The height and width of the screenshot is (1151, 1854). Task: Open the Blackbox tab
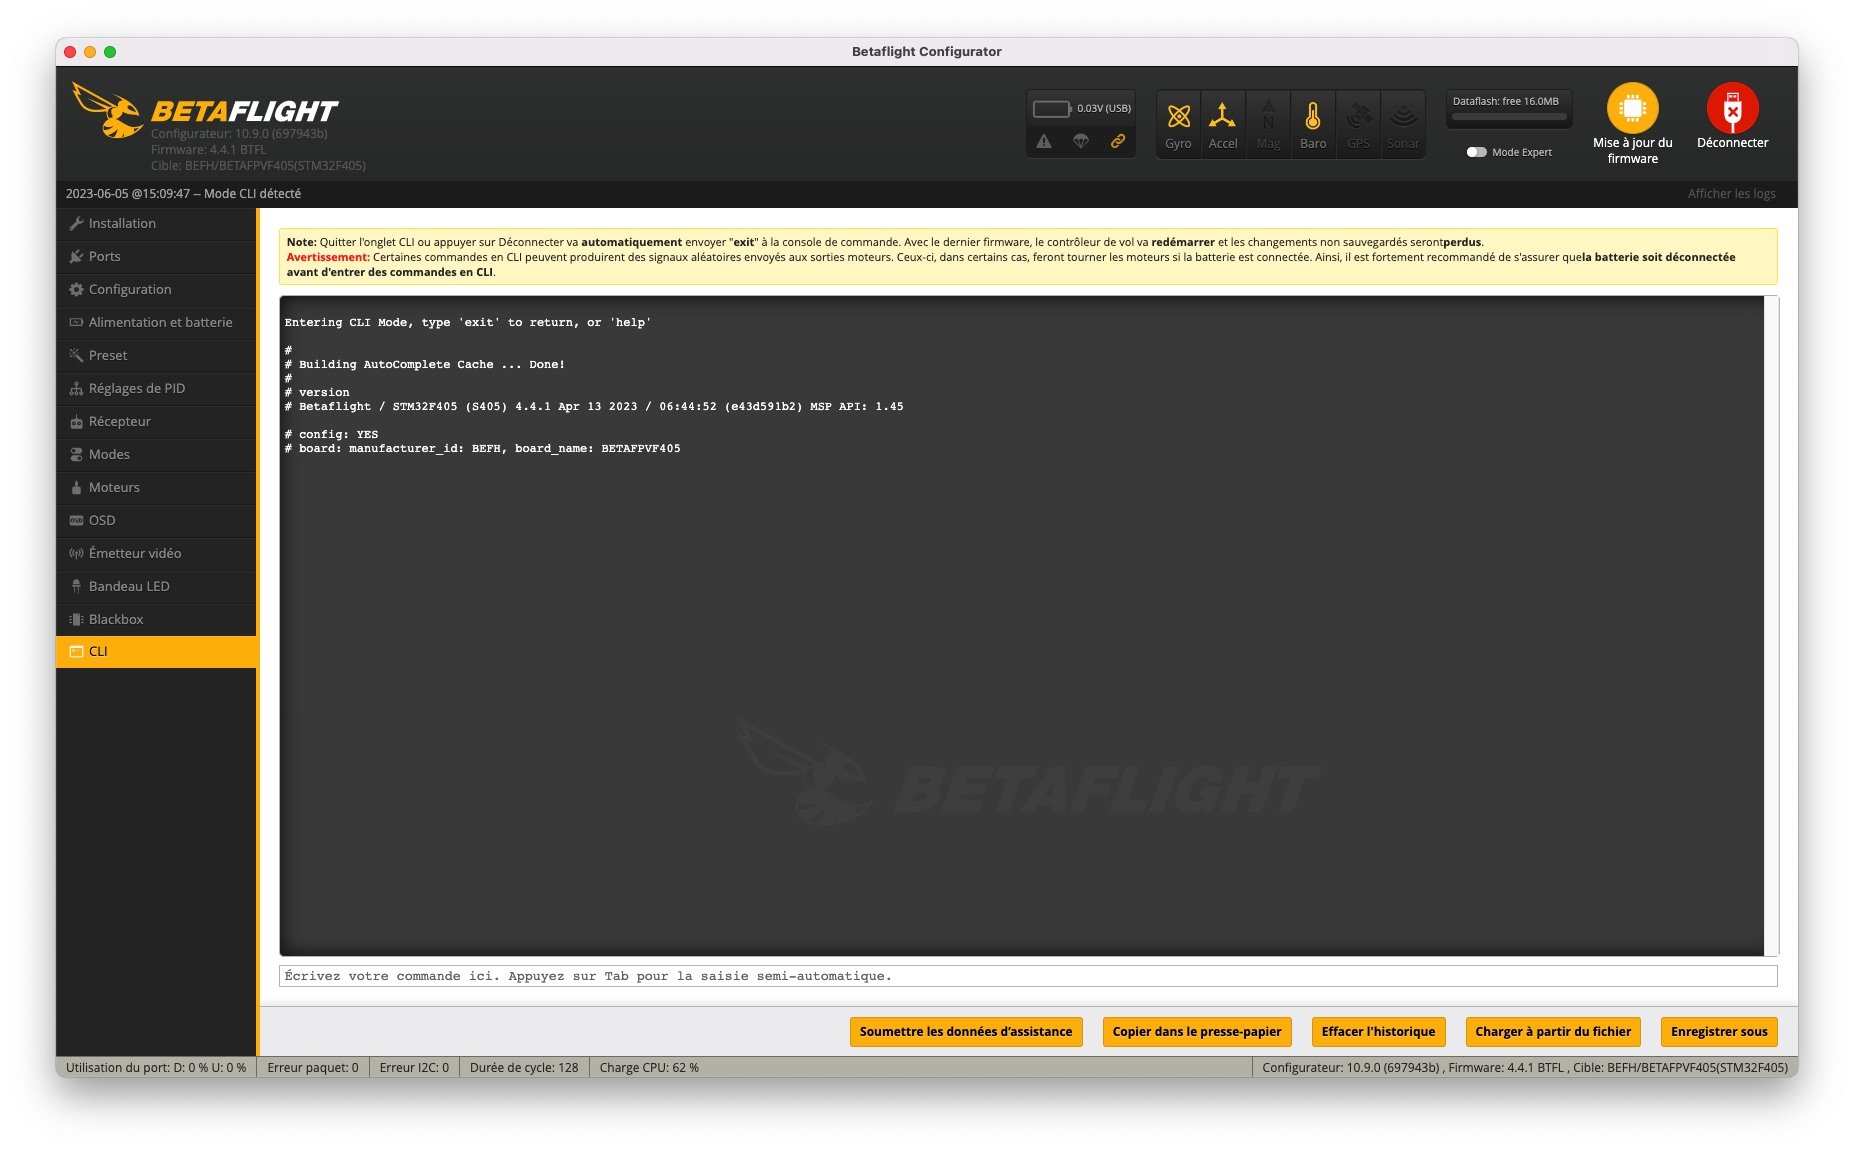pyautogui.click(x=156, y=620)
